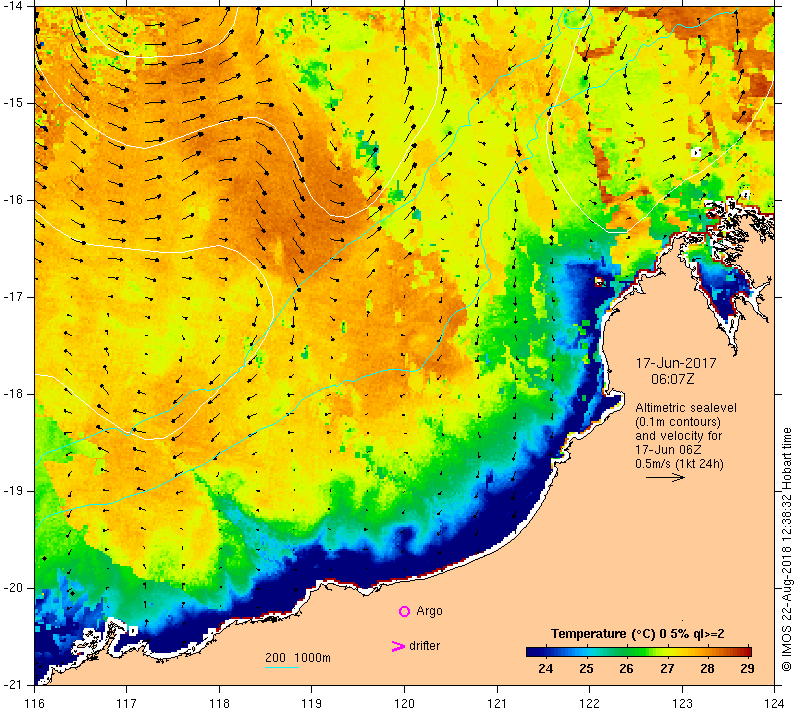Click the color bar value '28'
Screen dimensions: 800x710
(707, 669)
